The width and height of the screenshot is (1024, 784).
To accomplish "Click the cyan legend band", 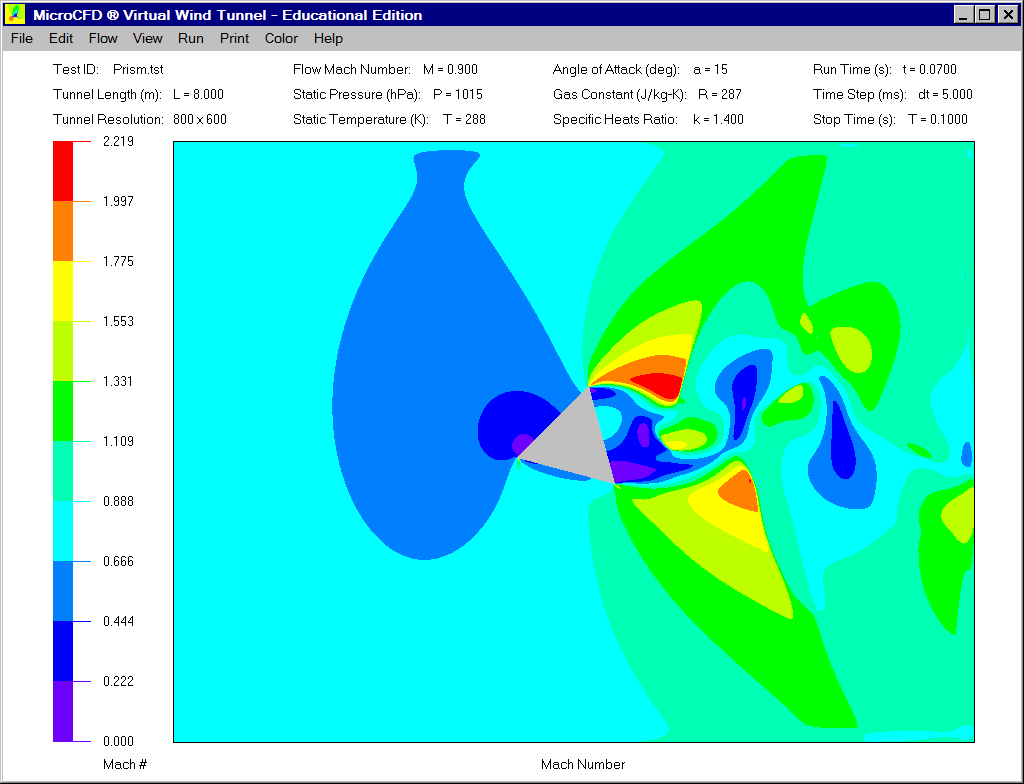I will tap(63, 531).
